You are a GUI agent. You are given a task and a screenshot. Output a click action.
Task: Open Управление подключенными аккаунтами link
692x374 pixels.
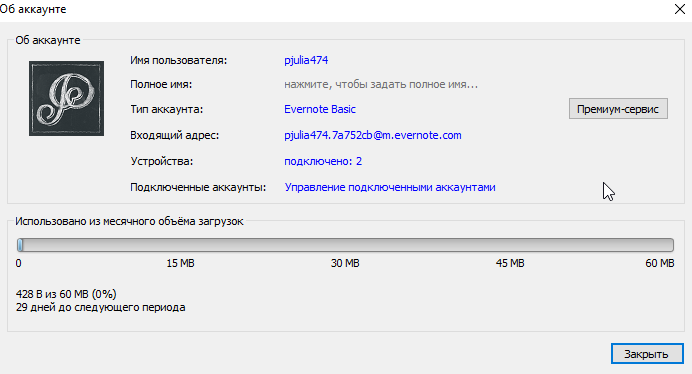click(x=390, y=187)
